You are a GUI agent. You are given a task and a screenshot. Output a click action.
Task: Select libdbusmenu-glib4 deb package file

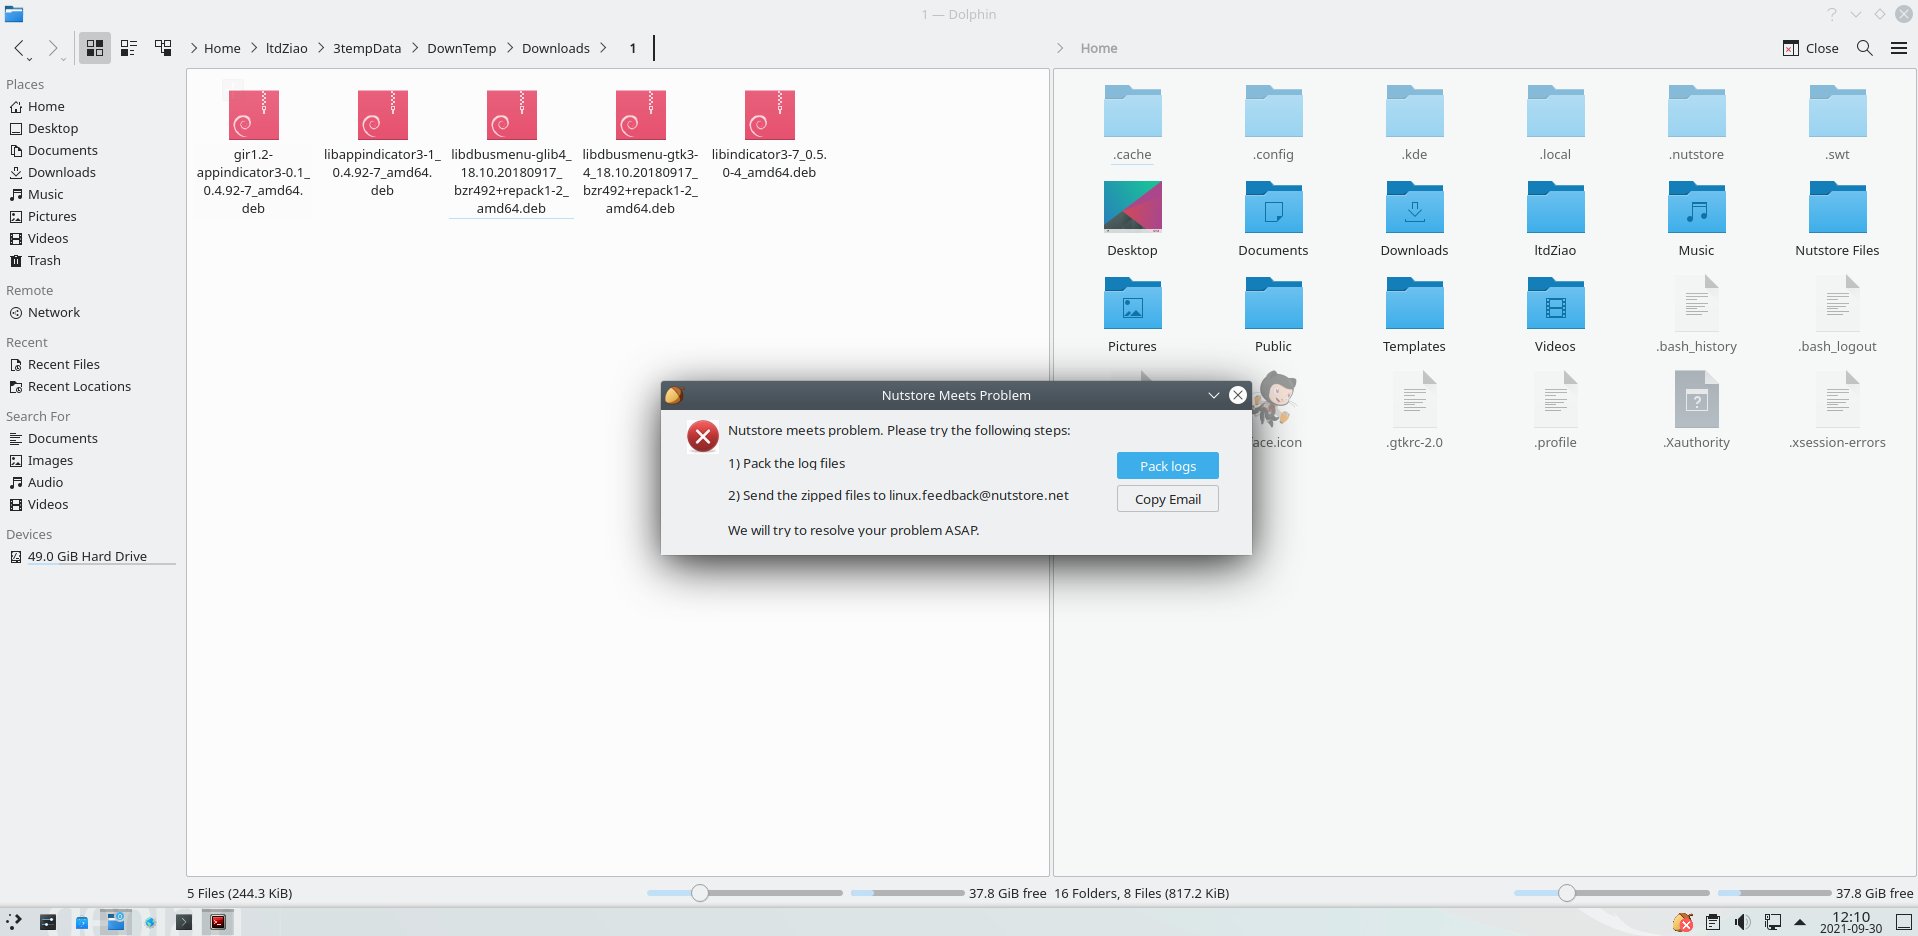[511, 150]
